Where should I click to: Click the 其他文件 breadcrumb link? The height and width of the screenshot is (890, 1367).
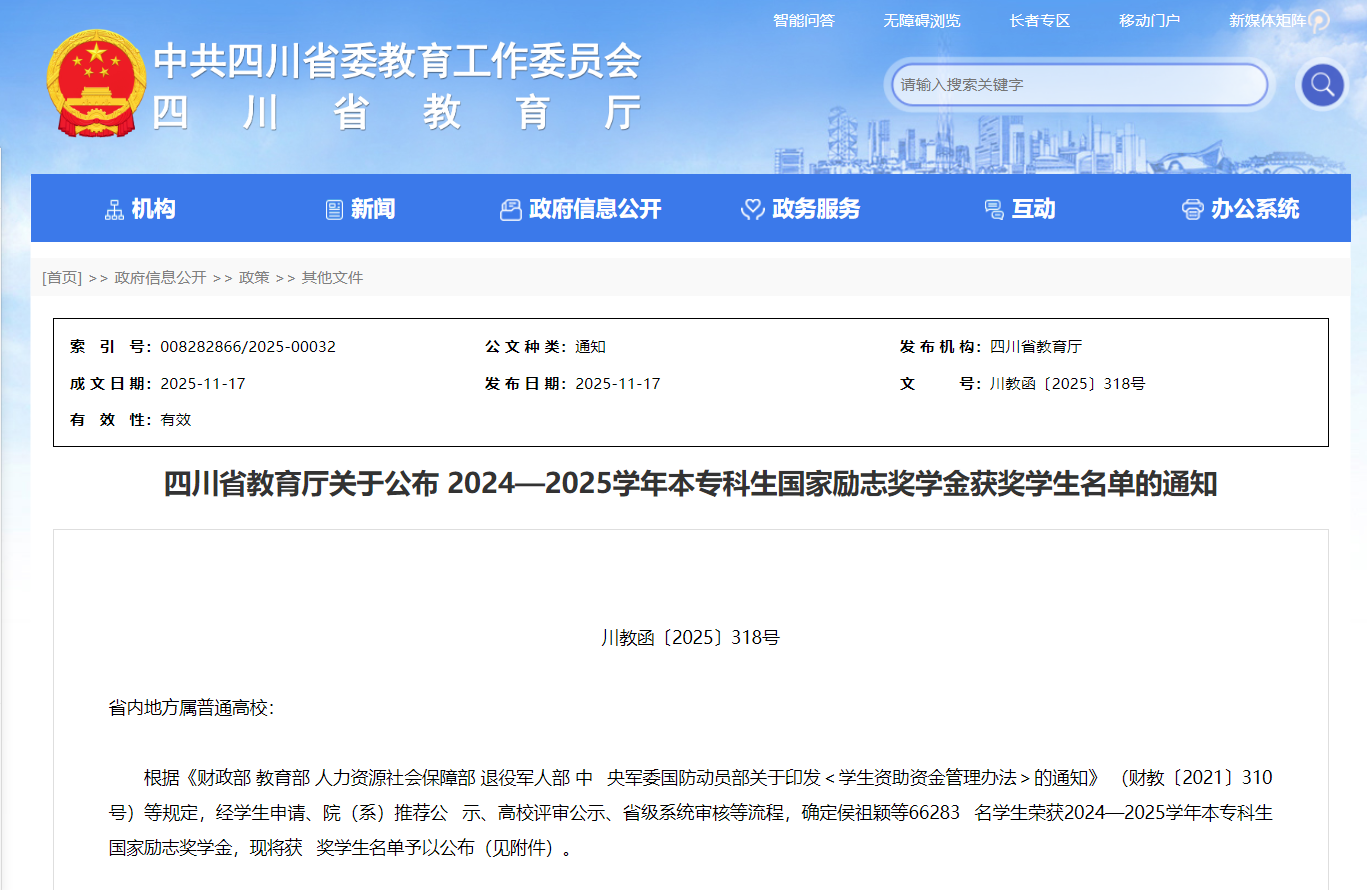(x=332, y=278)
